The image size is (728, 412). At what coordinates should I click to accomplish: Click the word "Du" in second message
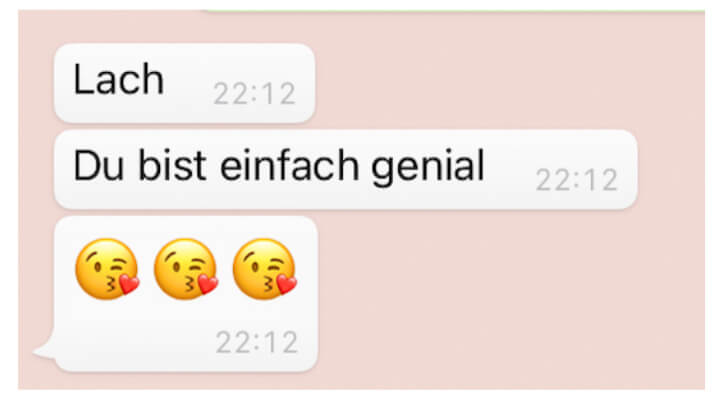[99, 166]
